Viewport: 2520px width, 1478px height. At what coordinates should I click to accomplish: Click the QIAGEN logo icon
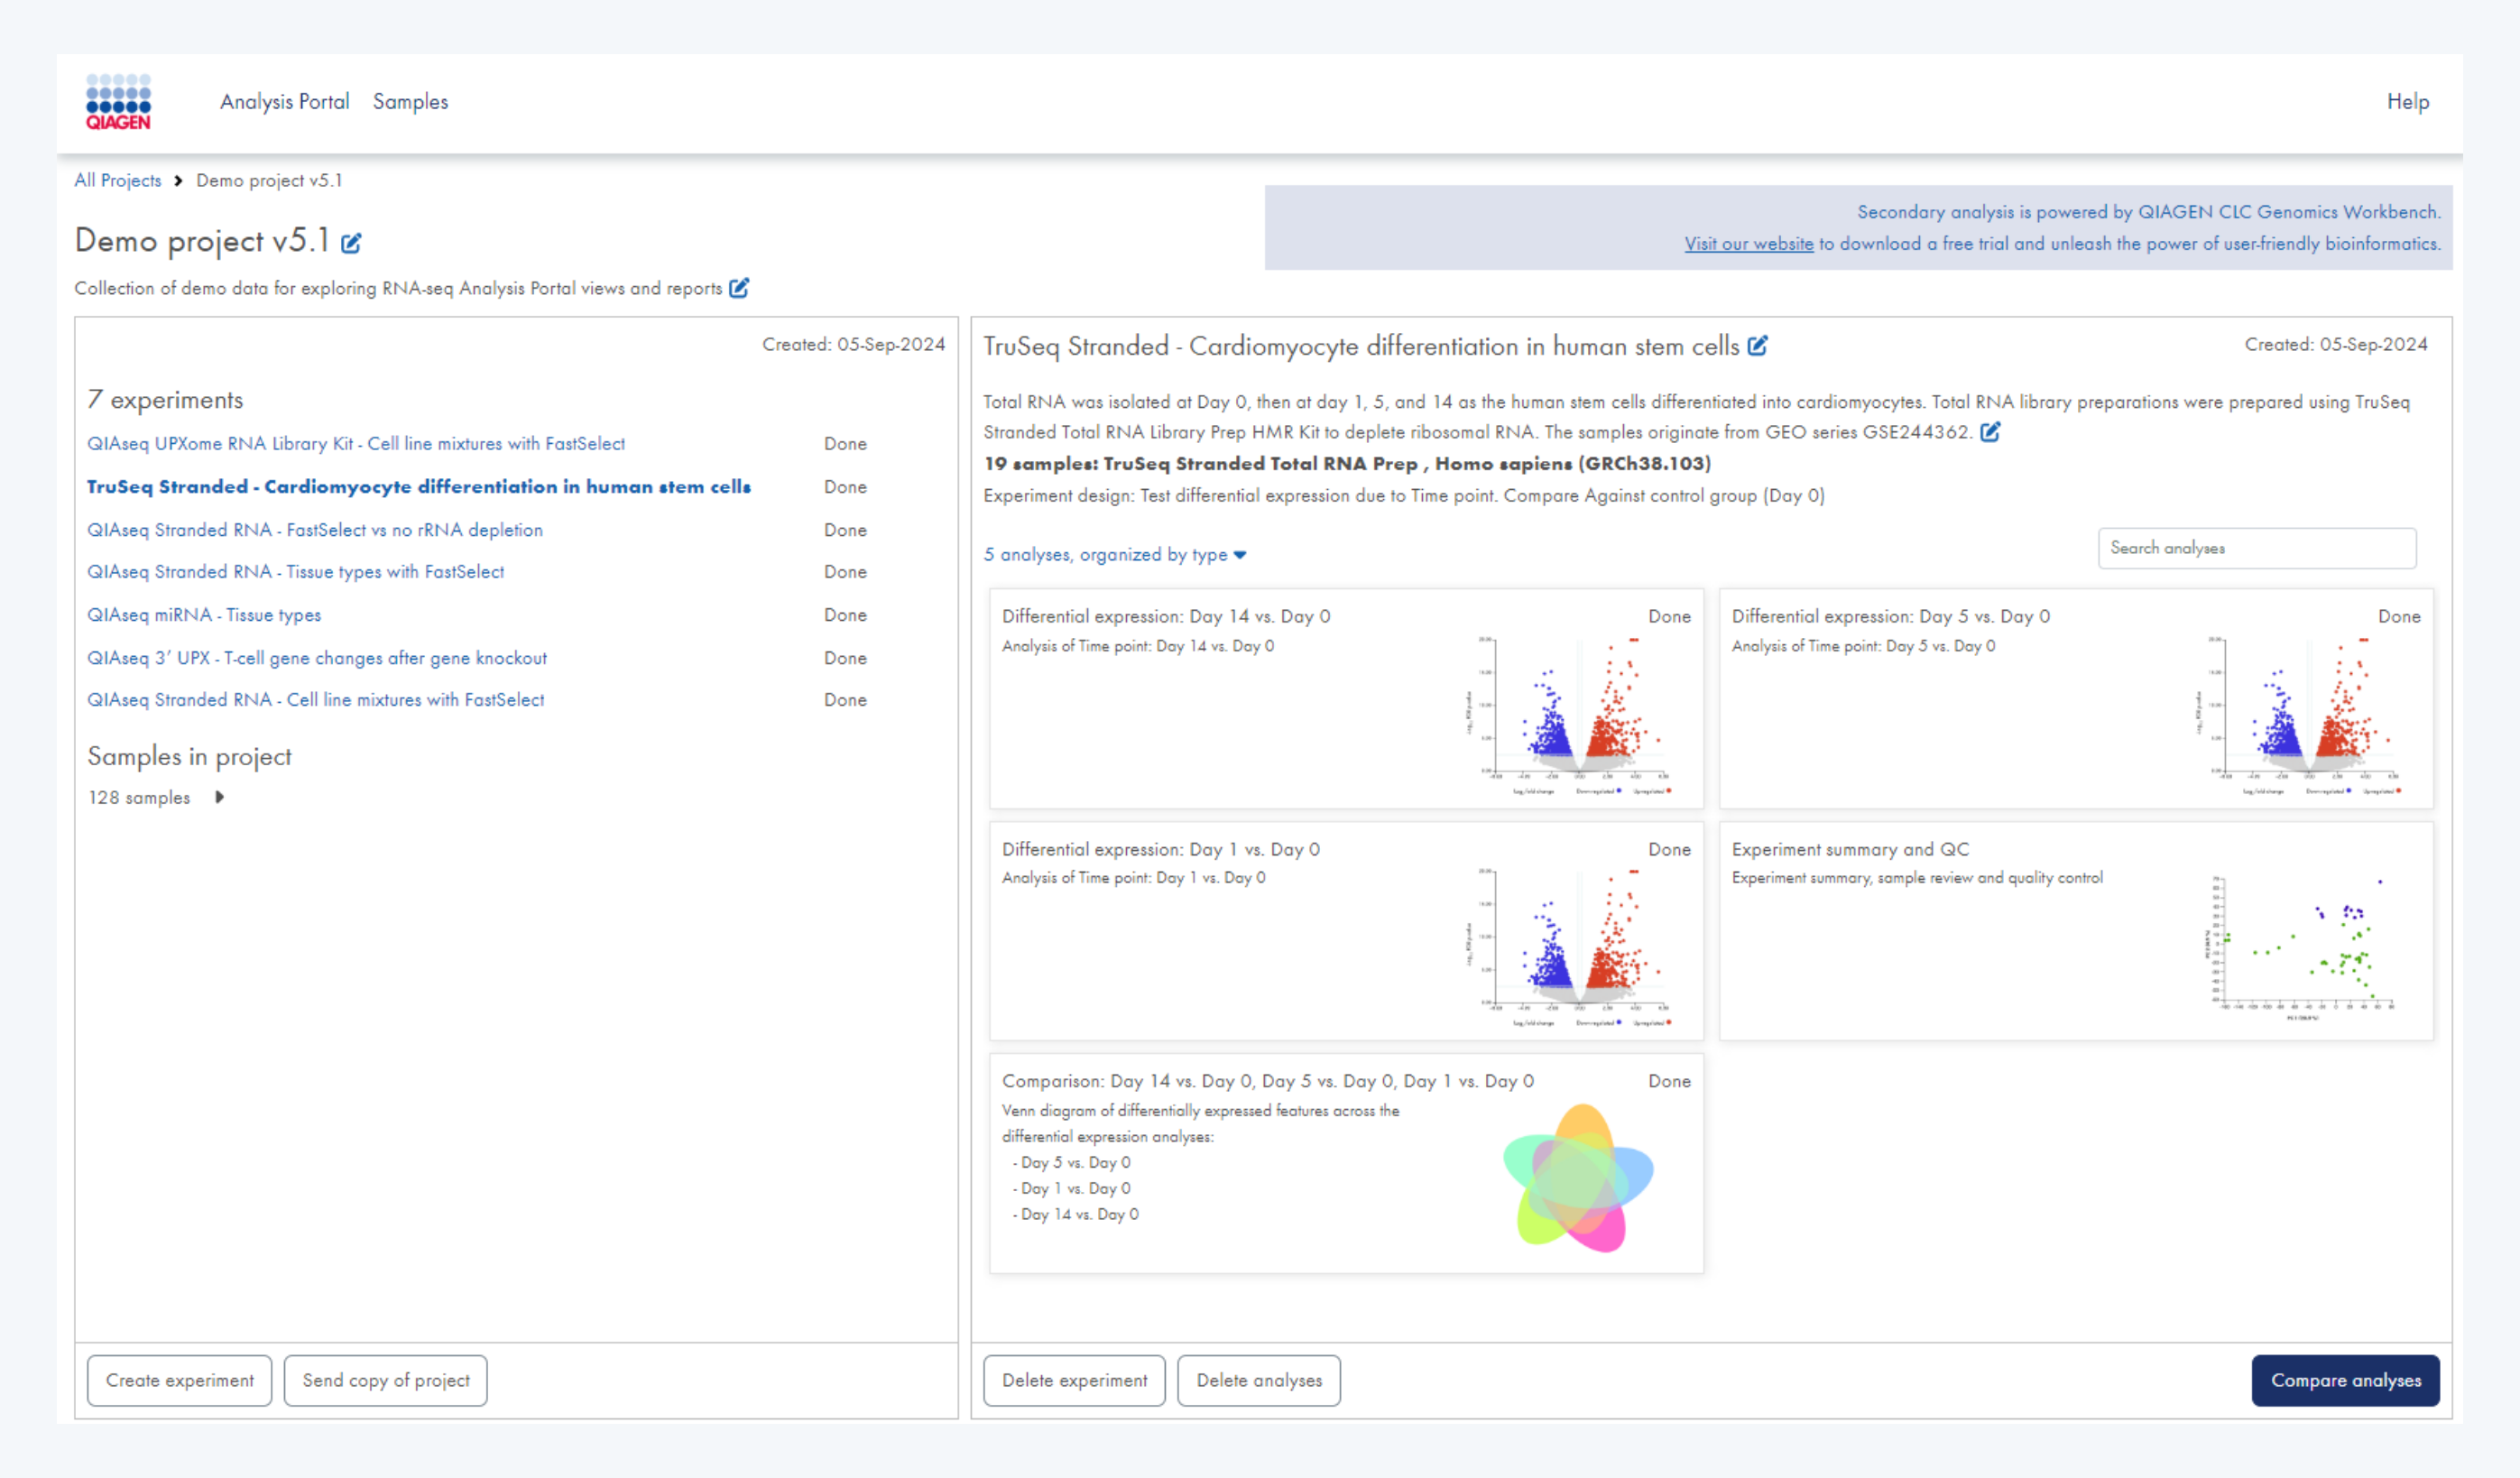point(118,101)
